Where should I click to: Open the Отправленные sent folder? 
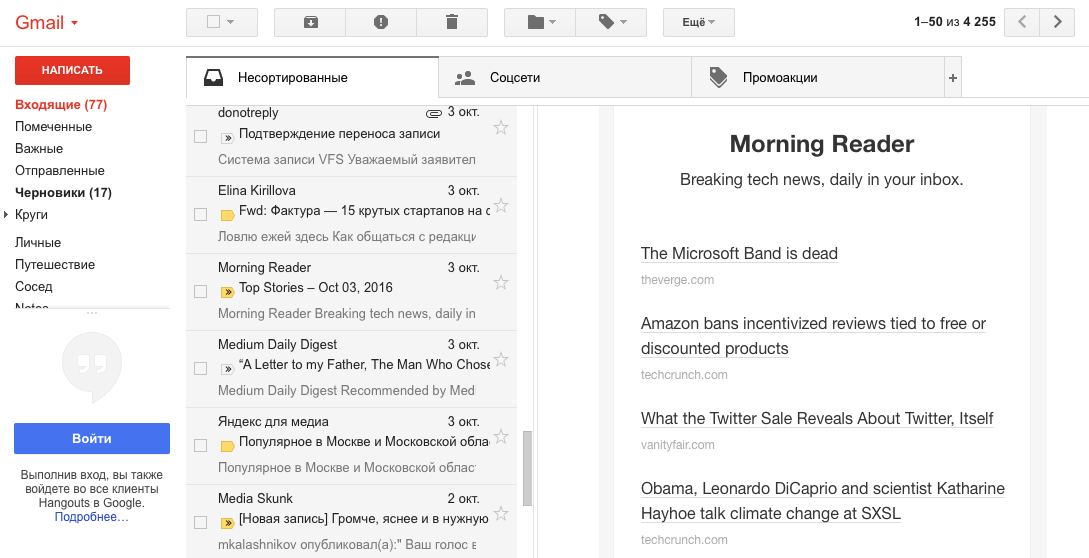pyautogui.click(x=60, y=171)
